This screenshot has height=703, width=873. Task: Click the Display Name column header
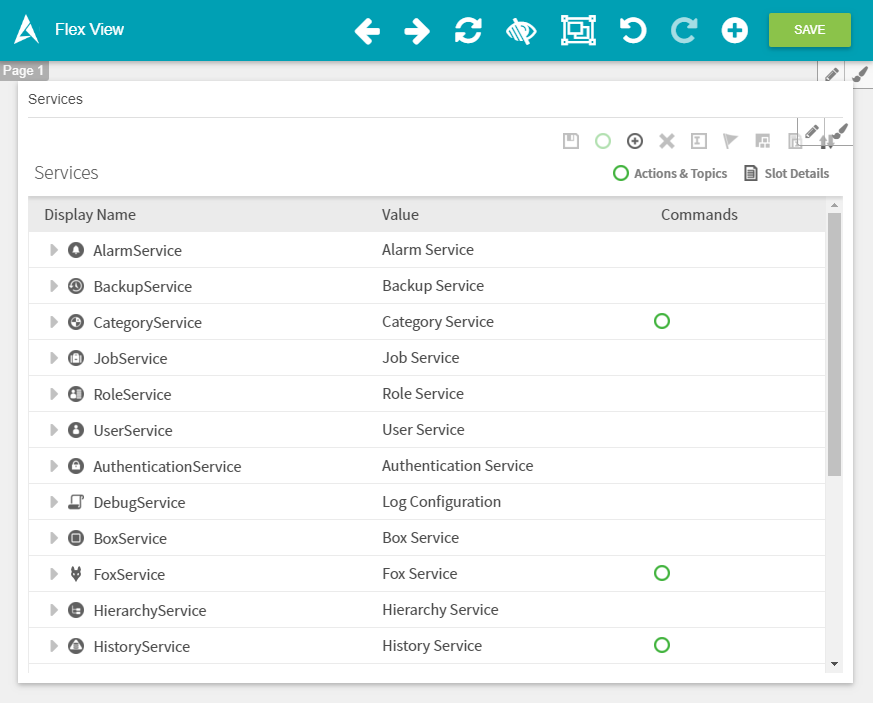90,215
